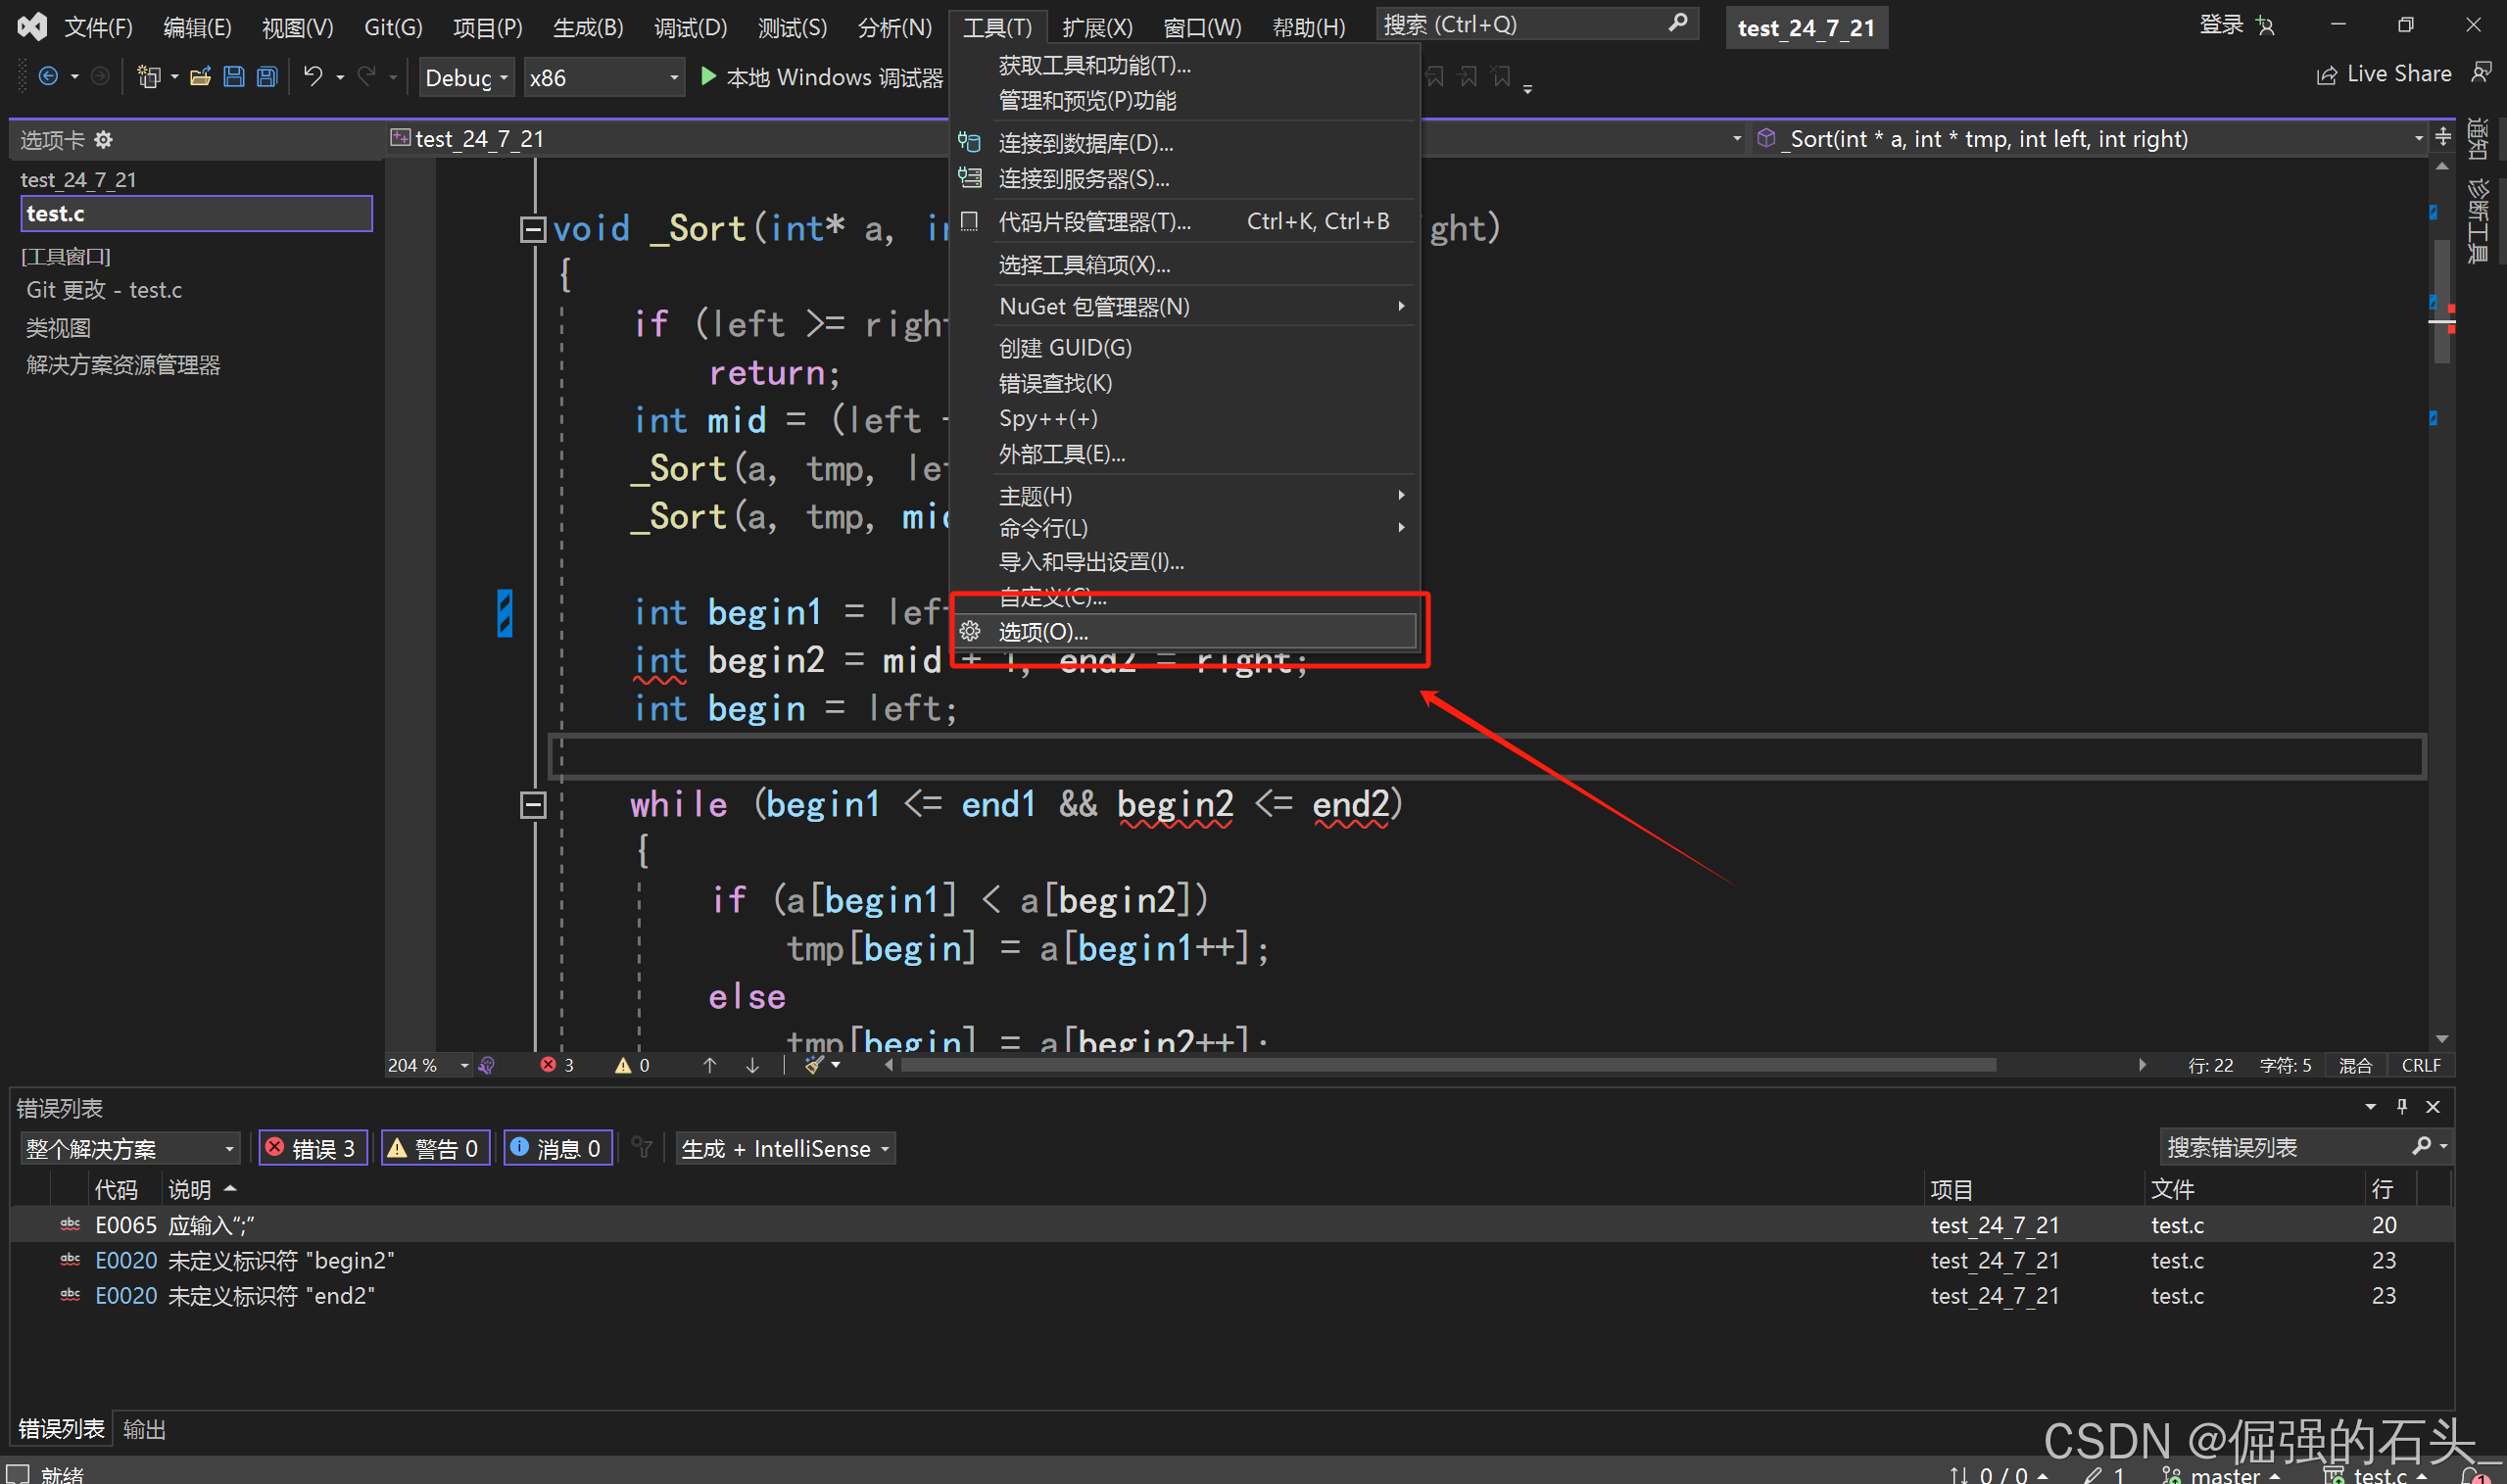Viewport: 2507px width, 1484px height.
Task: Pin the Error List panel
Action: tap(2402, 1106)
